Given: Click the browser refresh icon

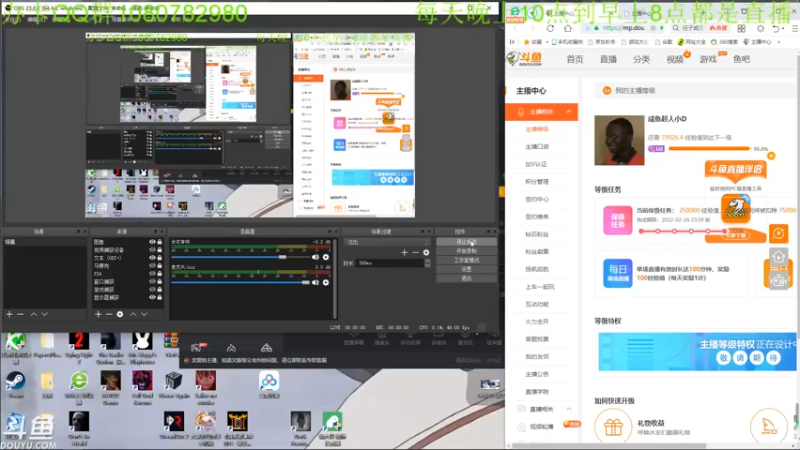Looking at the screenshot, I should pyautogui.click(x=550, y=28).
